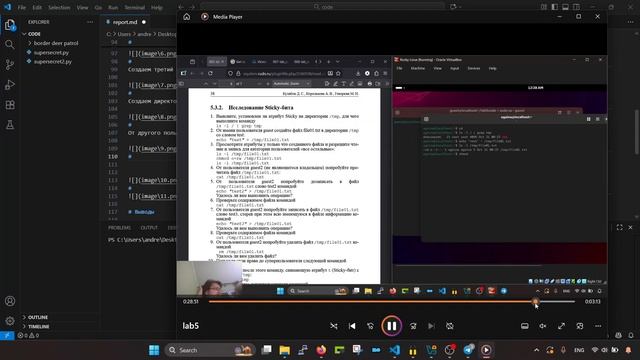Open File Explorer from the taskbar

pyautogui.click(x=284, y=350)
